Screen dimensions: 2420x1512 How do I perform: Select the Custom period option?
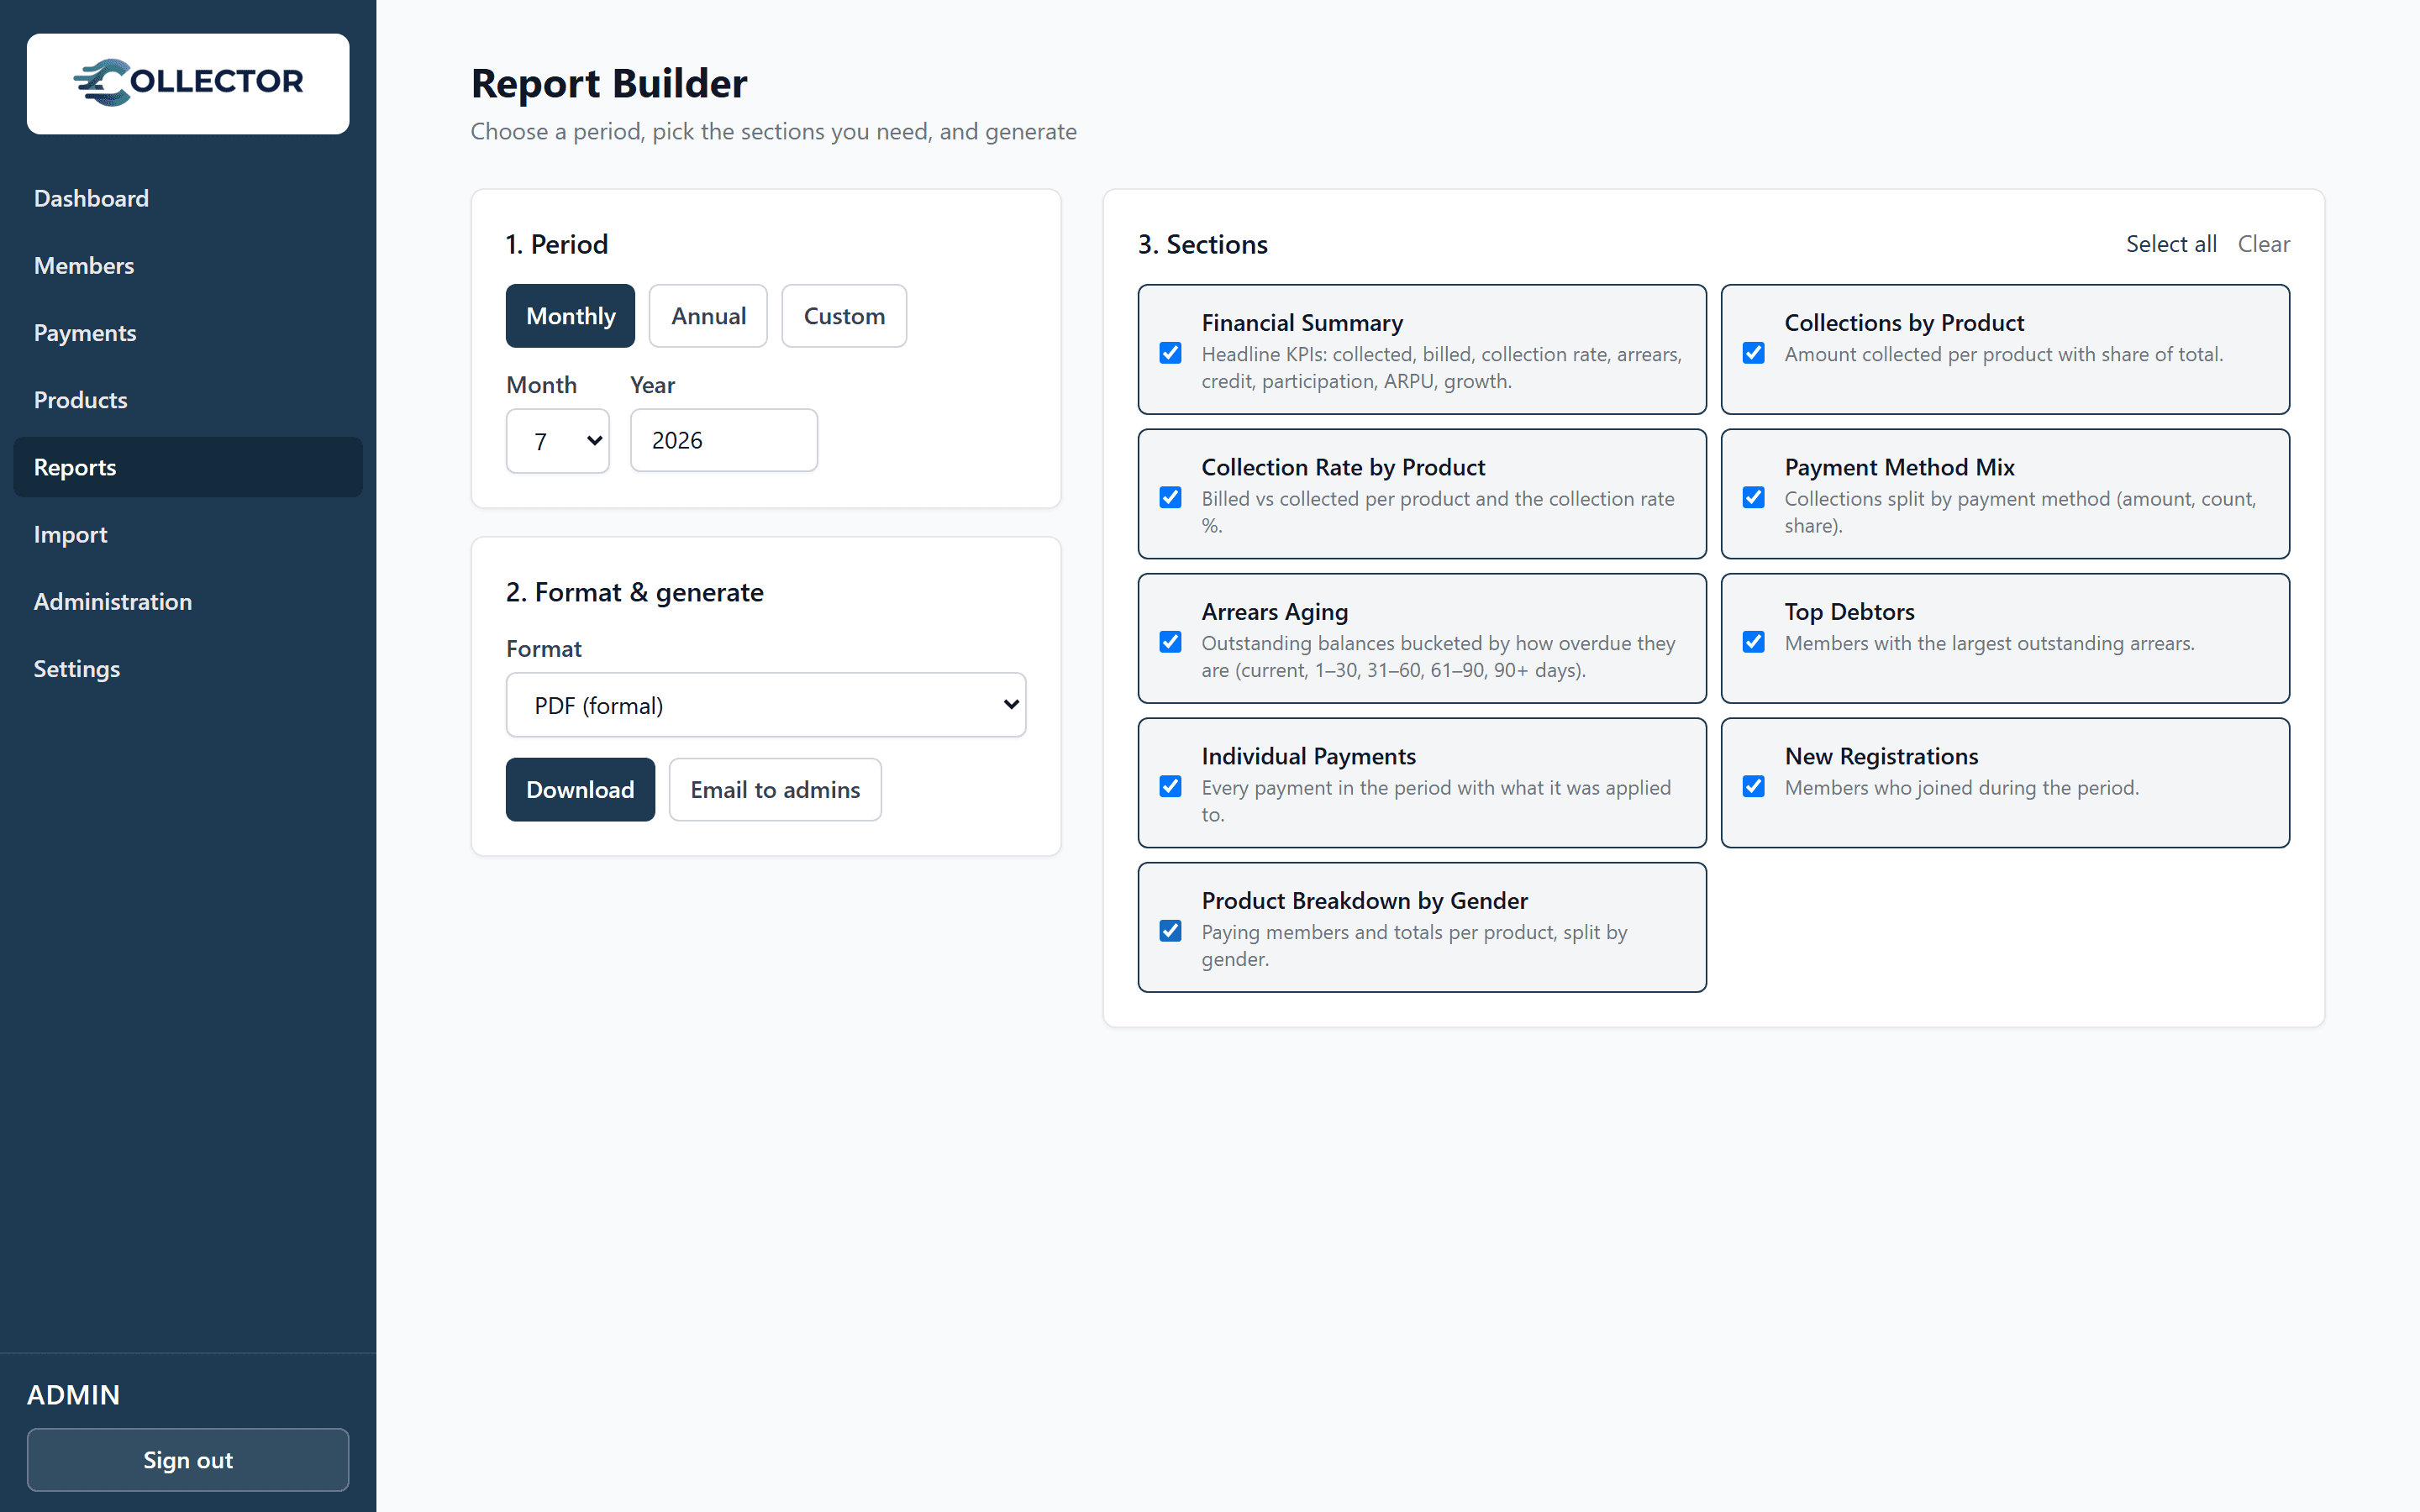(844, 316)
